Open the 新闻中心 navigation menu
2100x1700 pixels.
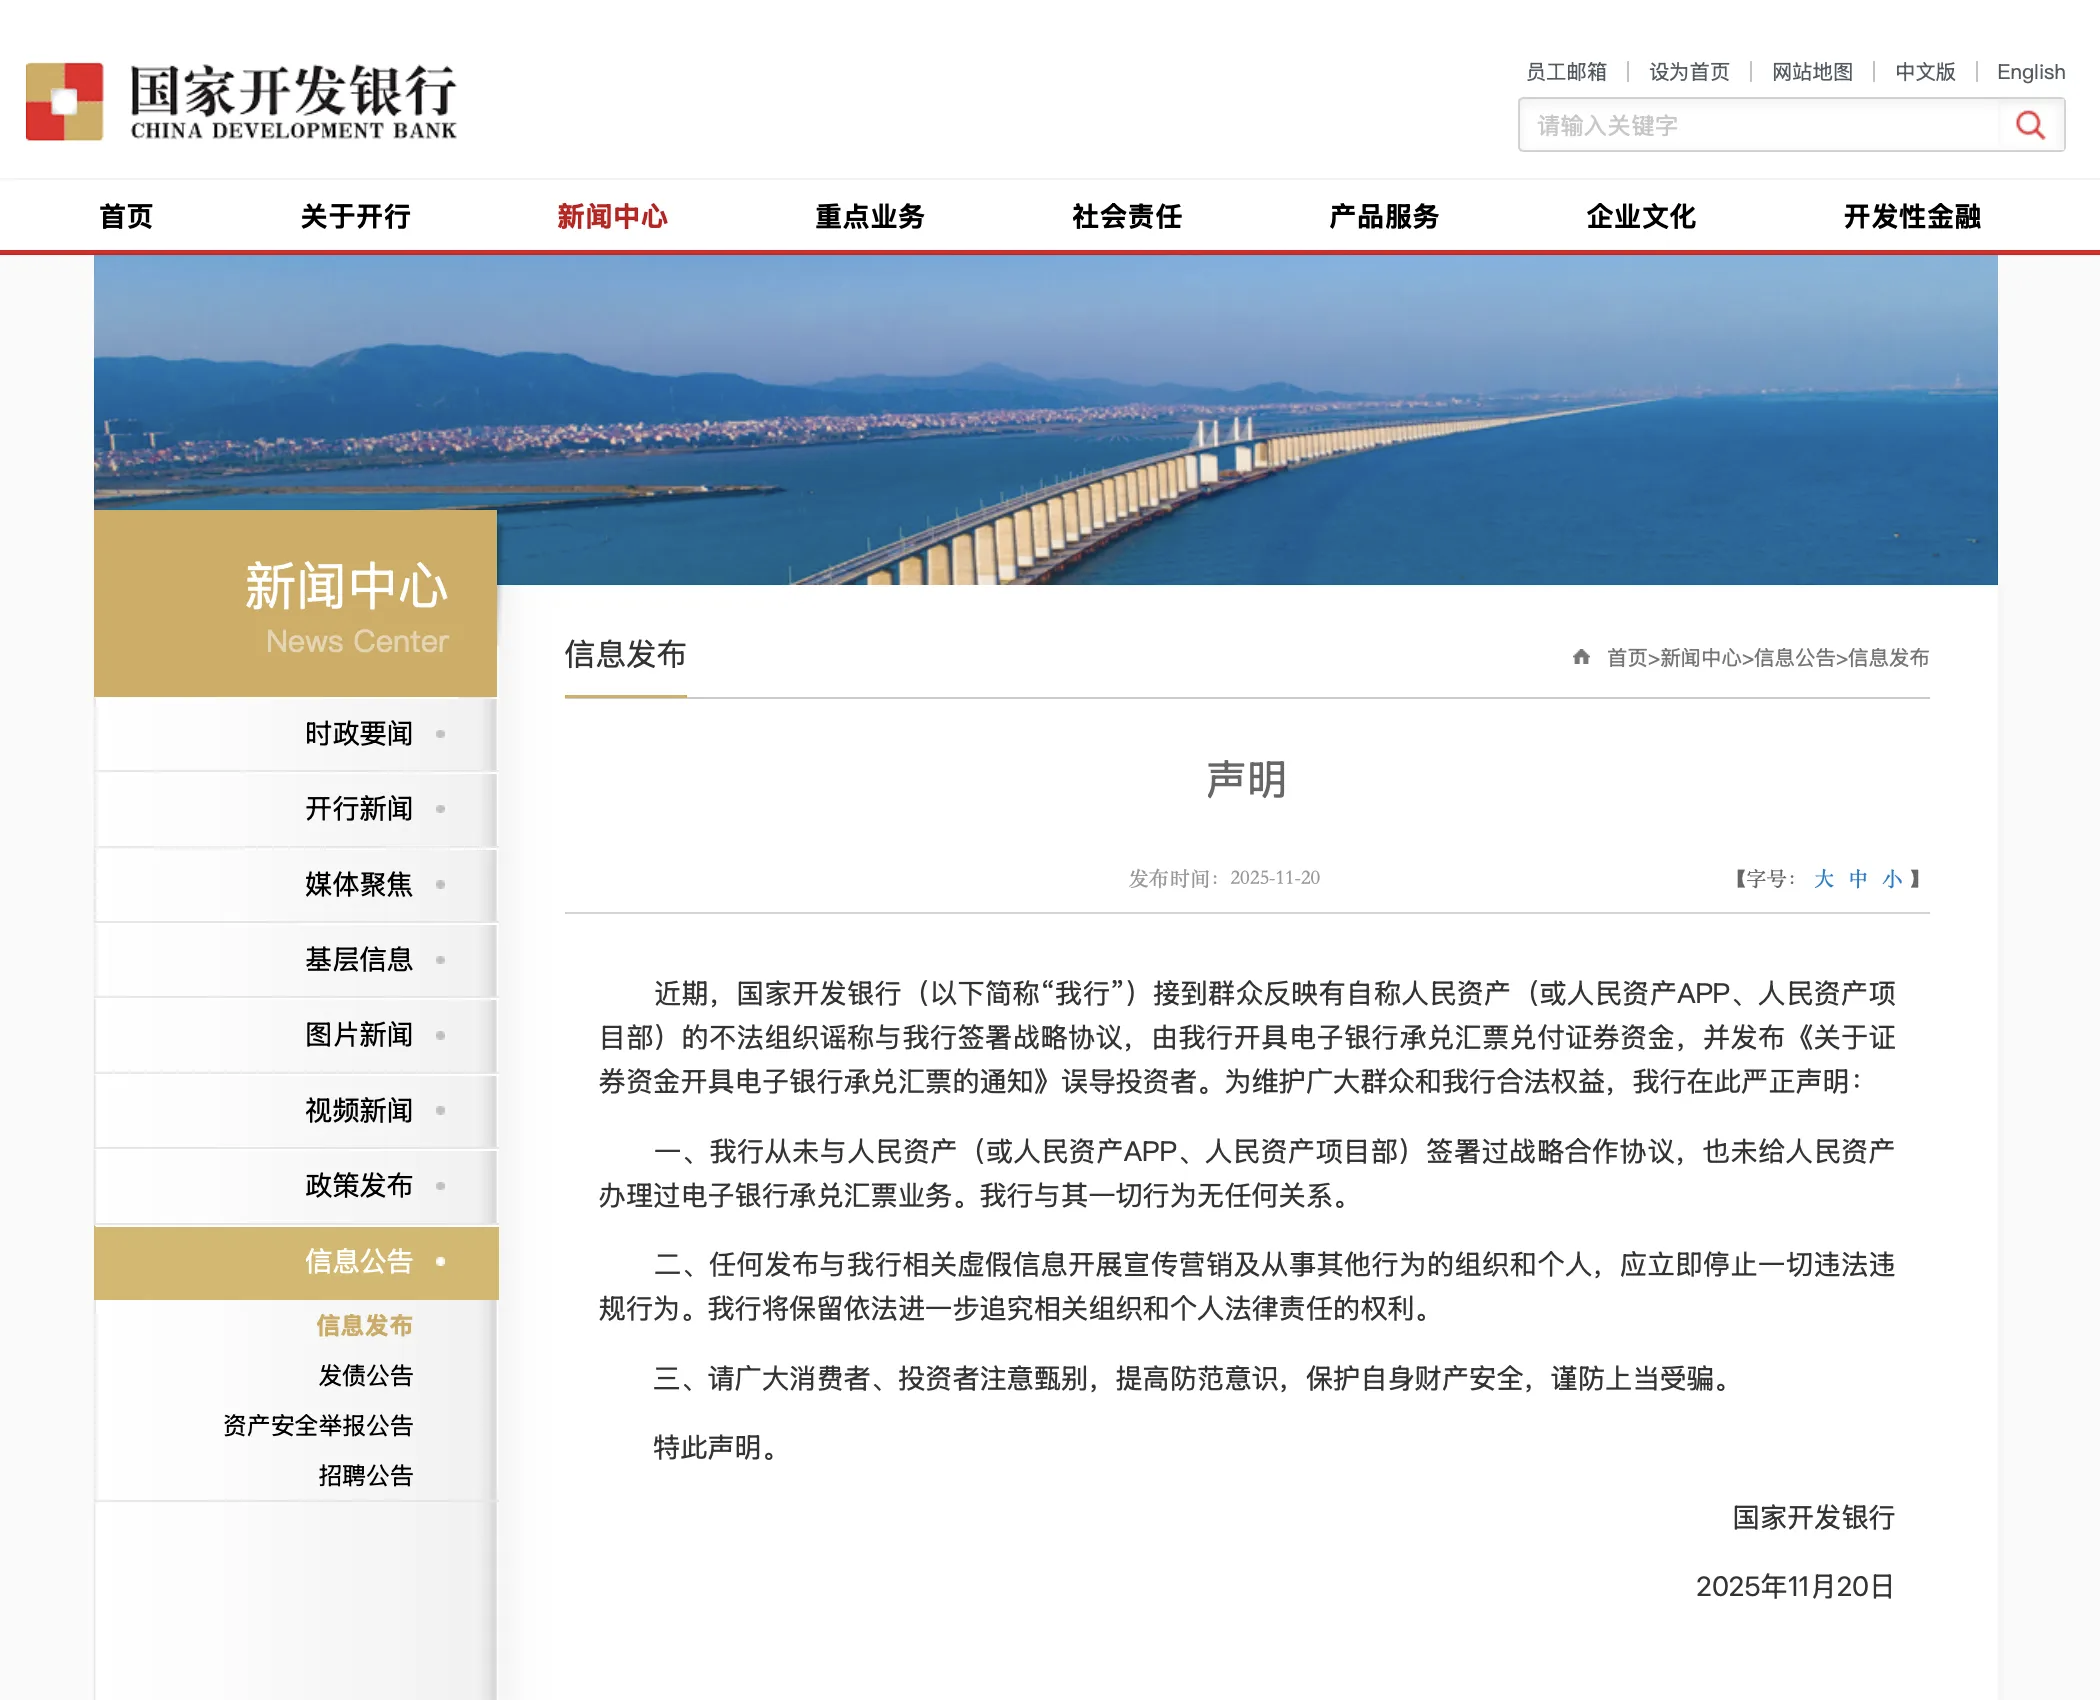coord(612,216)
